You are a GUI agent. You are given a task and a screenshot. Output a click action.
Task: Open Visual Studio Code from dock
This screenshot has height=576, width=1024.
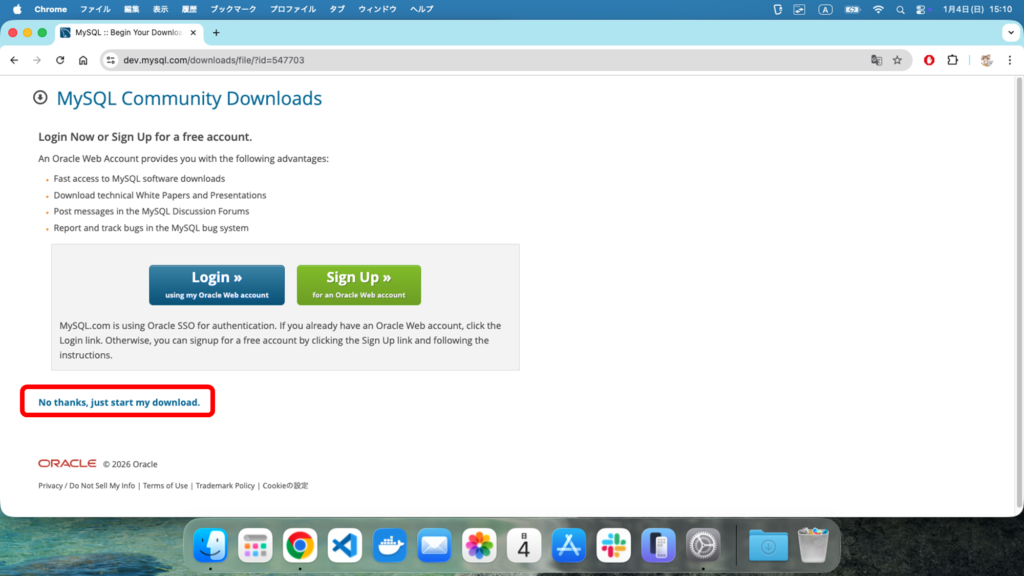point(344,546)
